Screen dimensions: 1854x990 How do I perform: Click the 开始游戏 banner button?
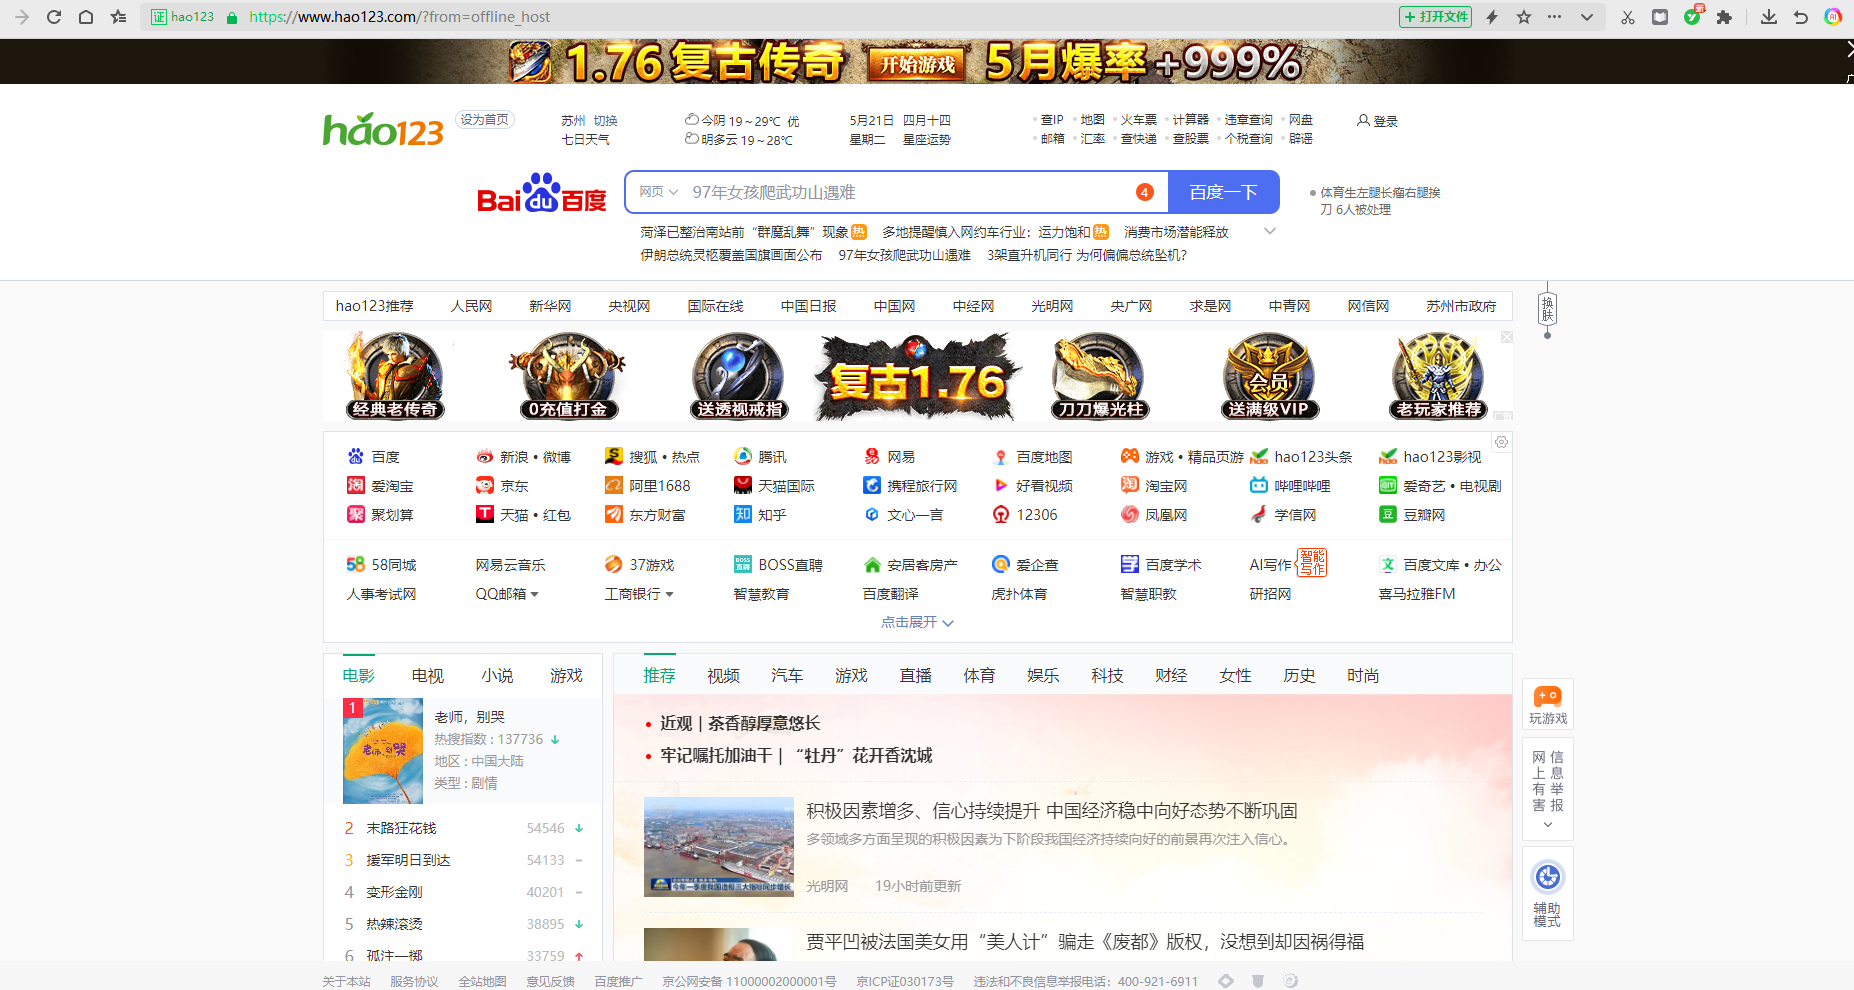coord(917,64)
